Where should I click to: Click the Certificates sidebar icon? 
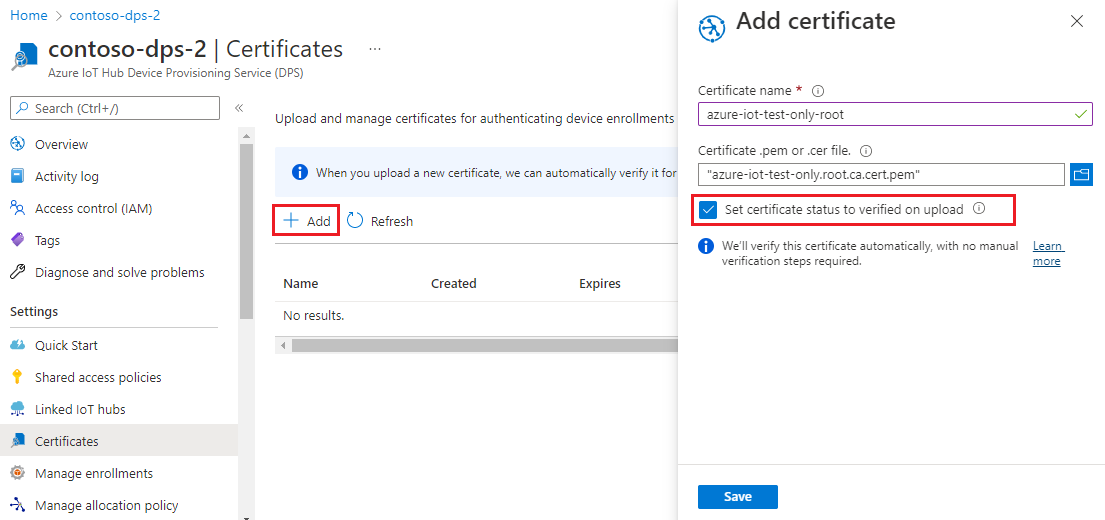(x=18, y=441)
